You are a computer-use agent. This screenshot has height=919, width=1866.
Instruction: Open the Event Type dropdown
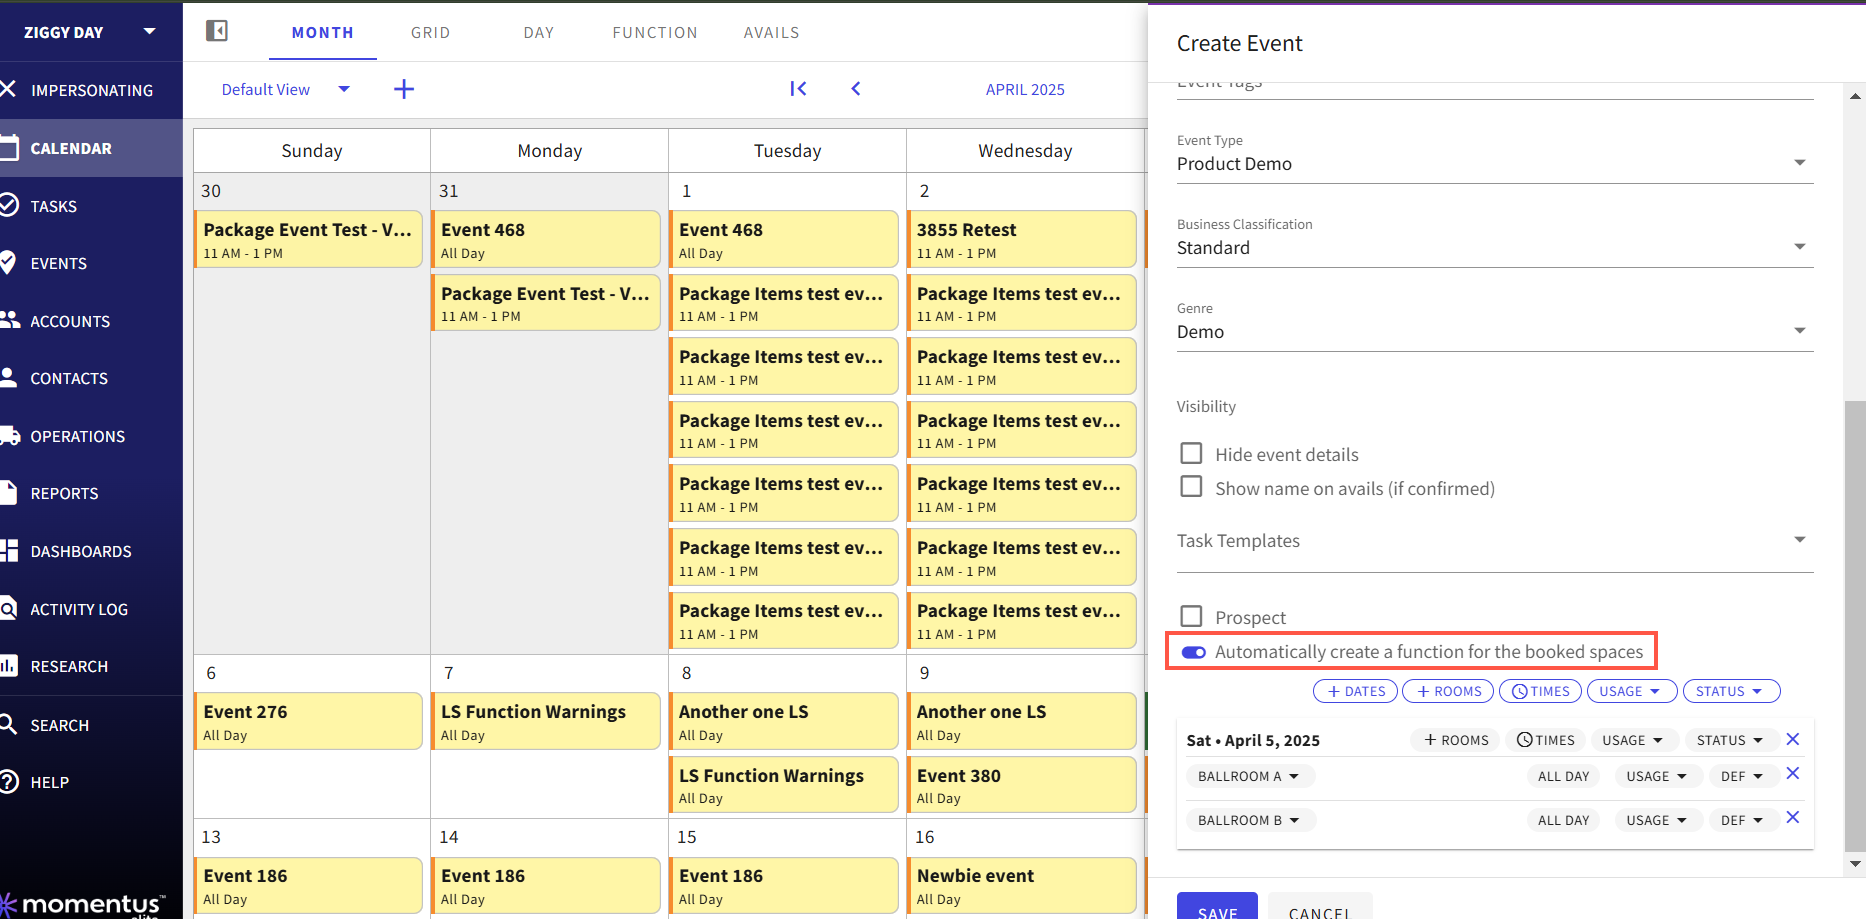(1495, 163)
